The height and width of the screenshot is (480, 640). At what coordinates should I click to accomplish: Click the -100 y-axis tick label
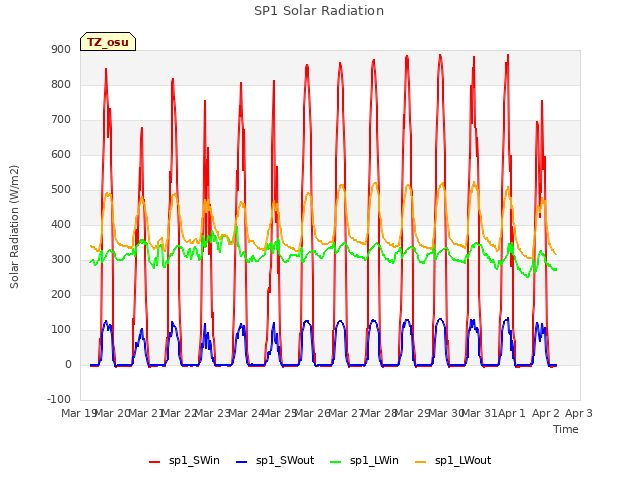click(x=59, y=399)
